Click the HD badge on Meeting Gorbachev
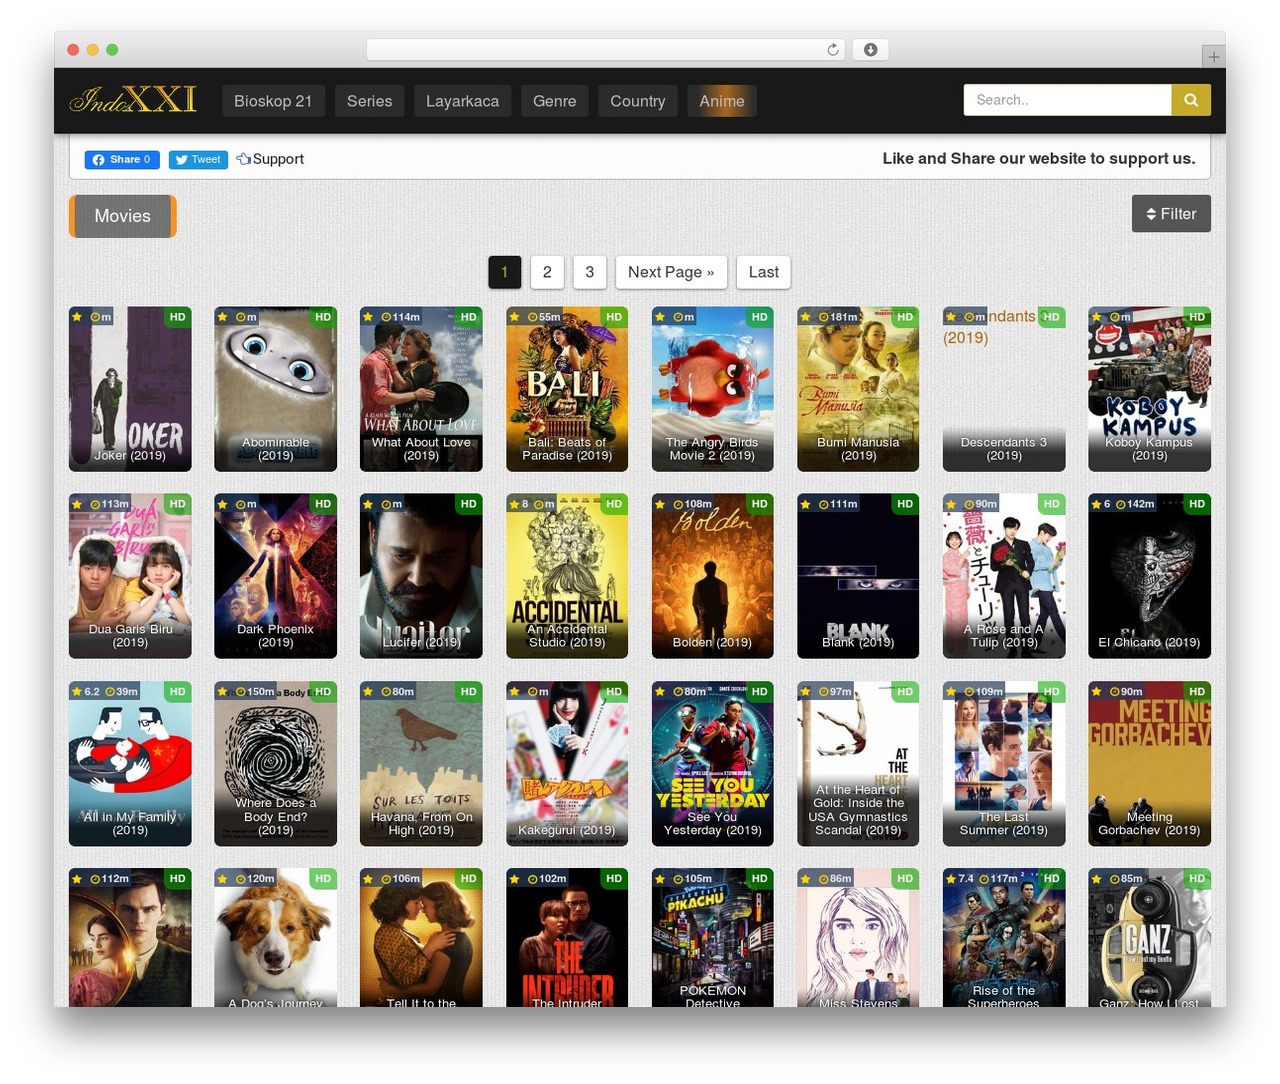The image size is (1280, 1084). click(1197, 691)
